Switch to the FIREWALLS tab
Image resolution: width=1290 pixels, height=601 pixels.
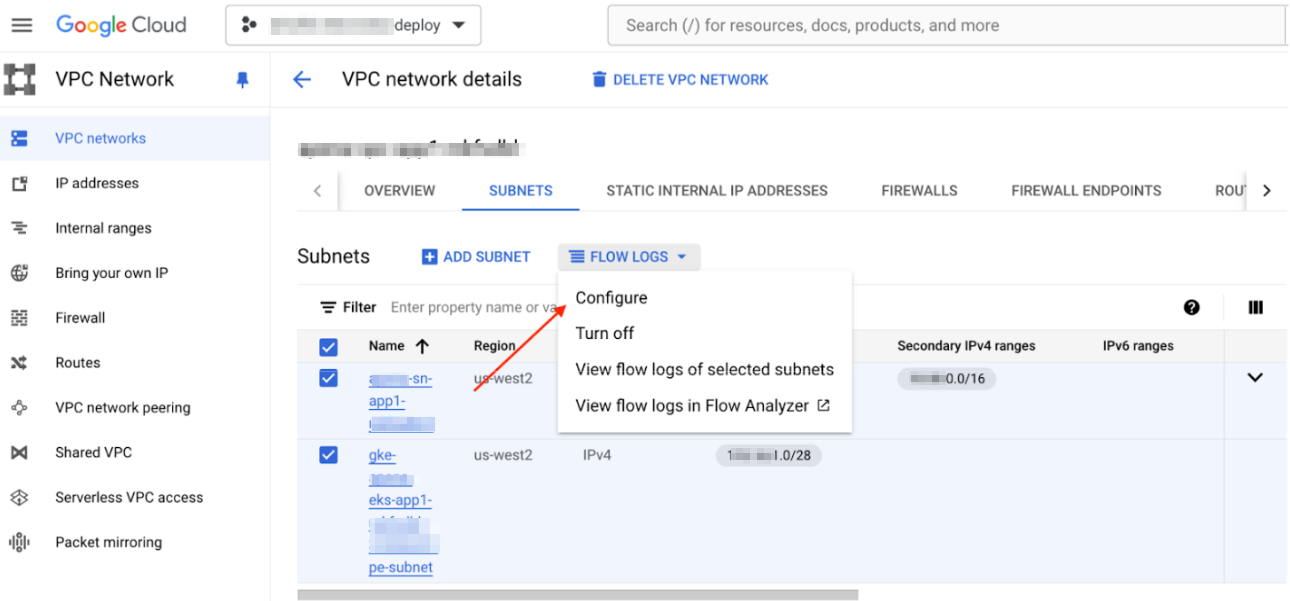pyautogui.click(x=919, y=190)
